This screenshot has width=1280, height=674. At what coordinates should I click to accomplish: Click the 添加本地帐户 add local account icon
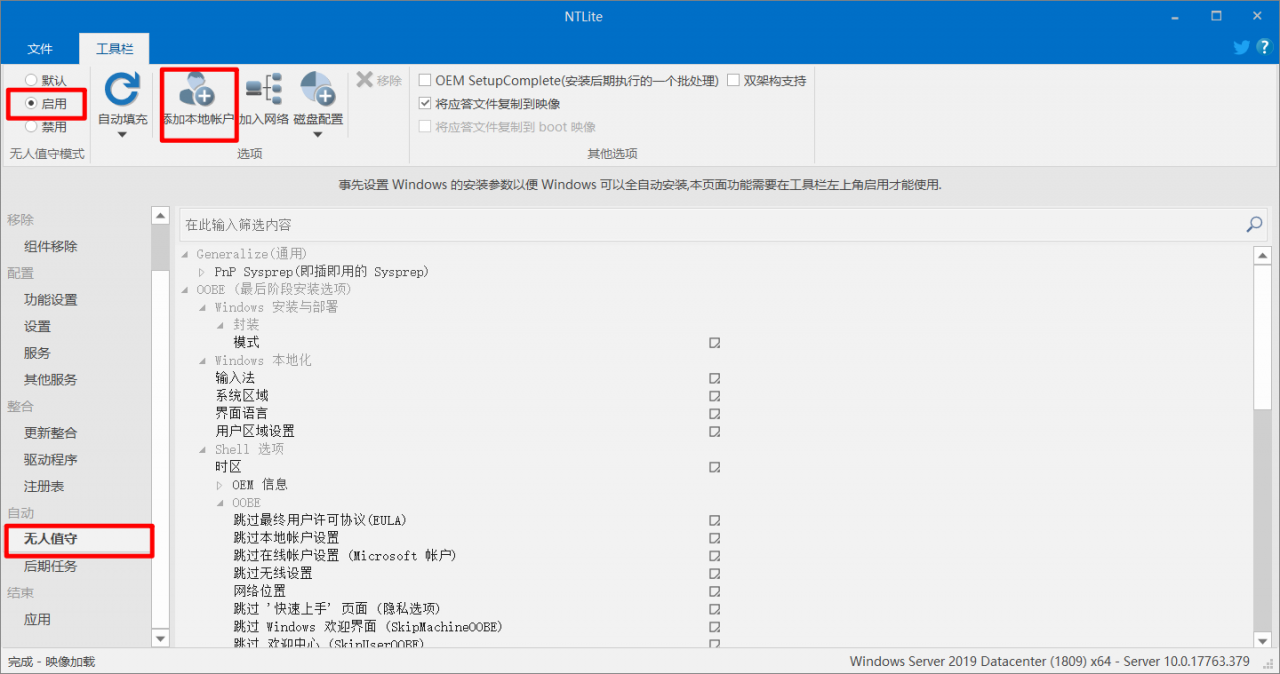click(x=198, y=89)
